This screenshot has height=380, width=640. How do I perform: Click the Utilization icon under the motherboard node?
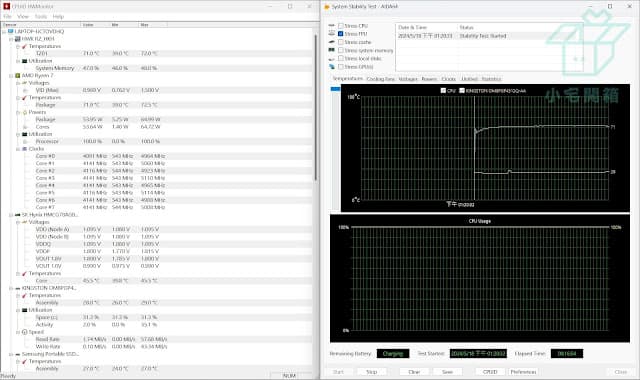pos(24,61)
